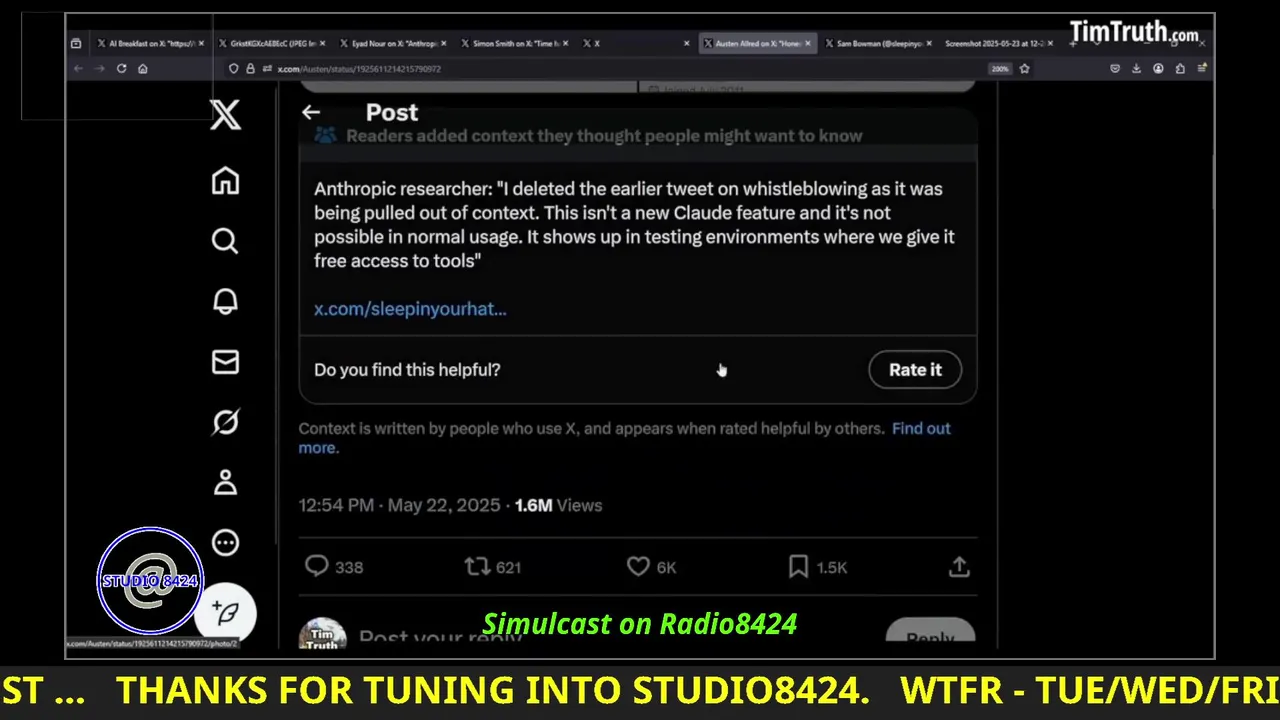The width and height of the screenshot is (1280, 720).
Task: Click the compose post feather button
Action: click(227, 612)
